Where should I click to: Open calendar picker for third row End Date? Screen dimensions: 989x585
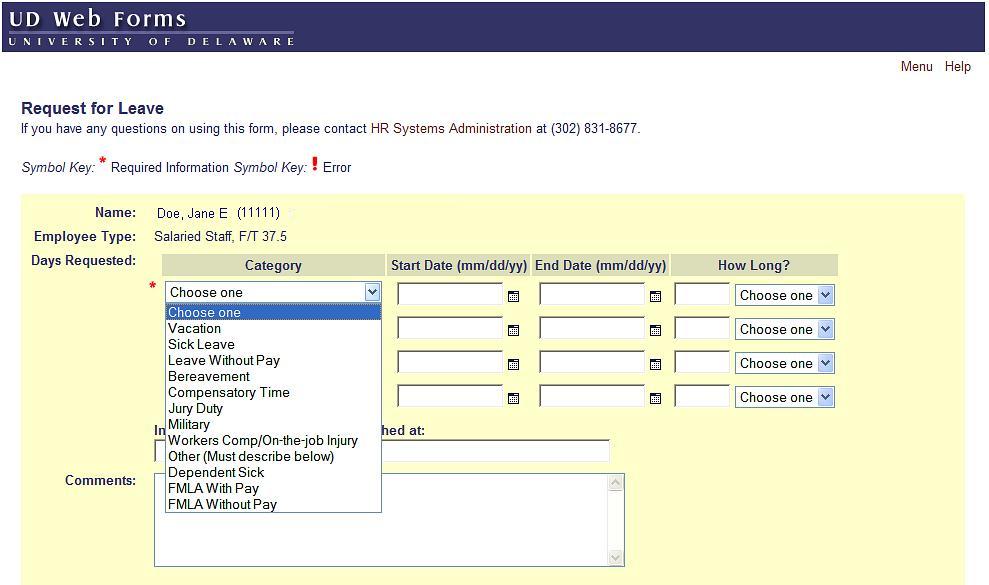[655, 364]
